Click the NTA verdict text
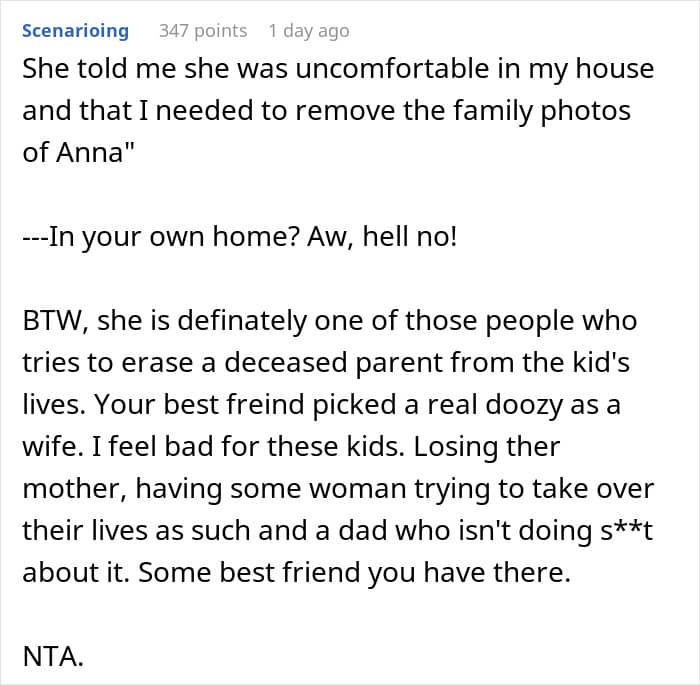The width and height of the screenshot is (700, 685). click(x=53, y=656)
